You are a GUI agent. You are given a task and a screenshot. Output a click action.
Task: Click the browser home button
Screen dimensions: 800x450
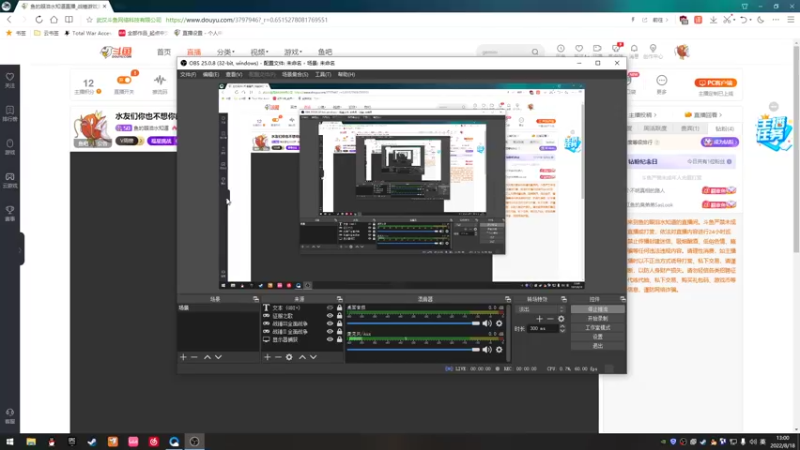(54, 19)
